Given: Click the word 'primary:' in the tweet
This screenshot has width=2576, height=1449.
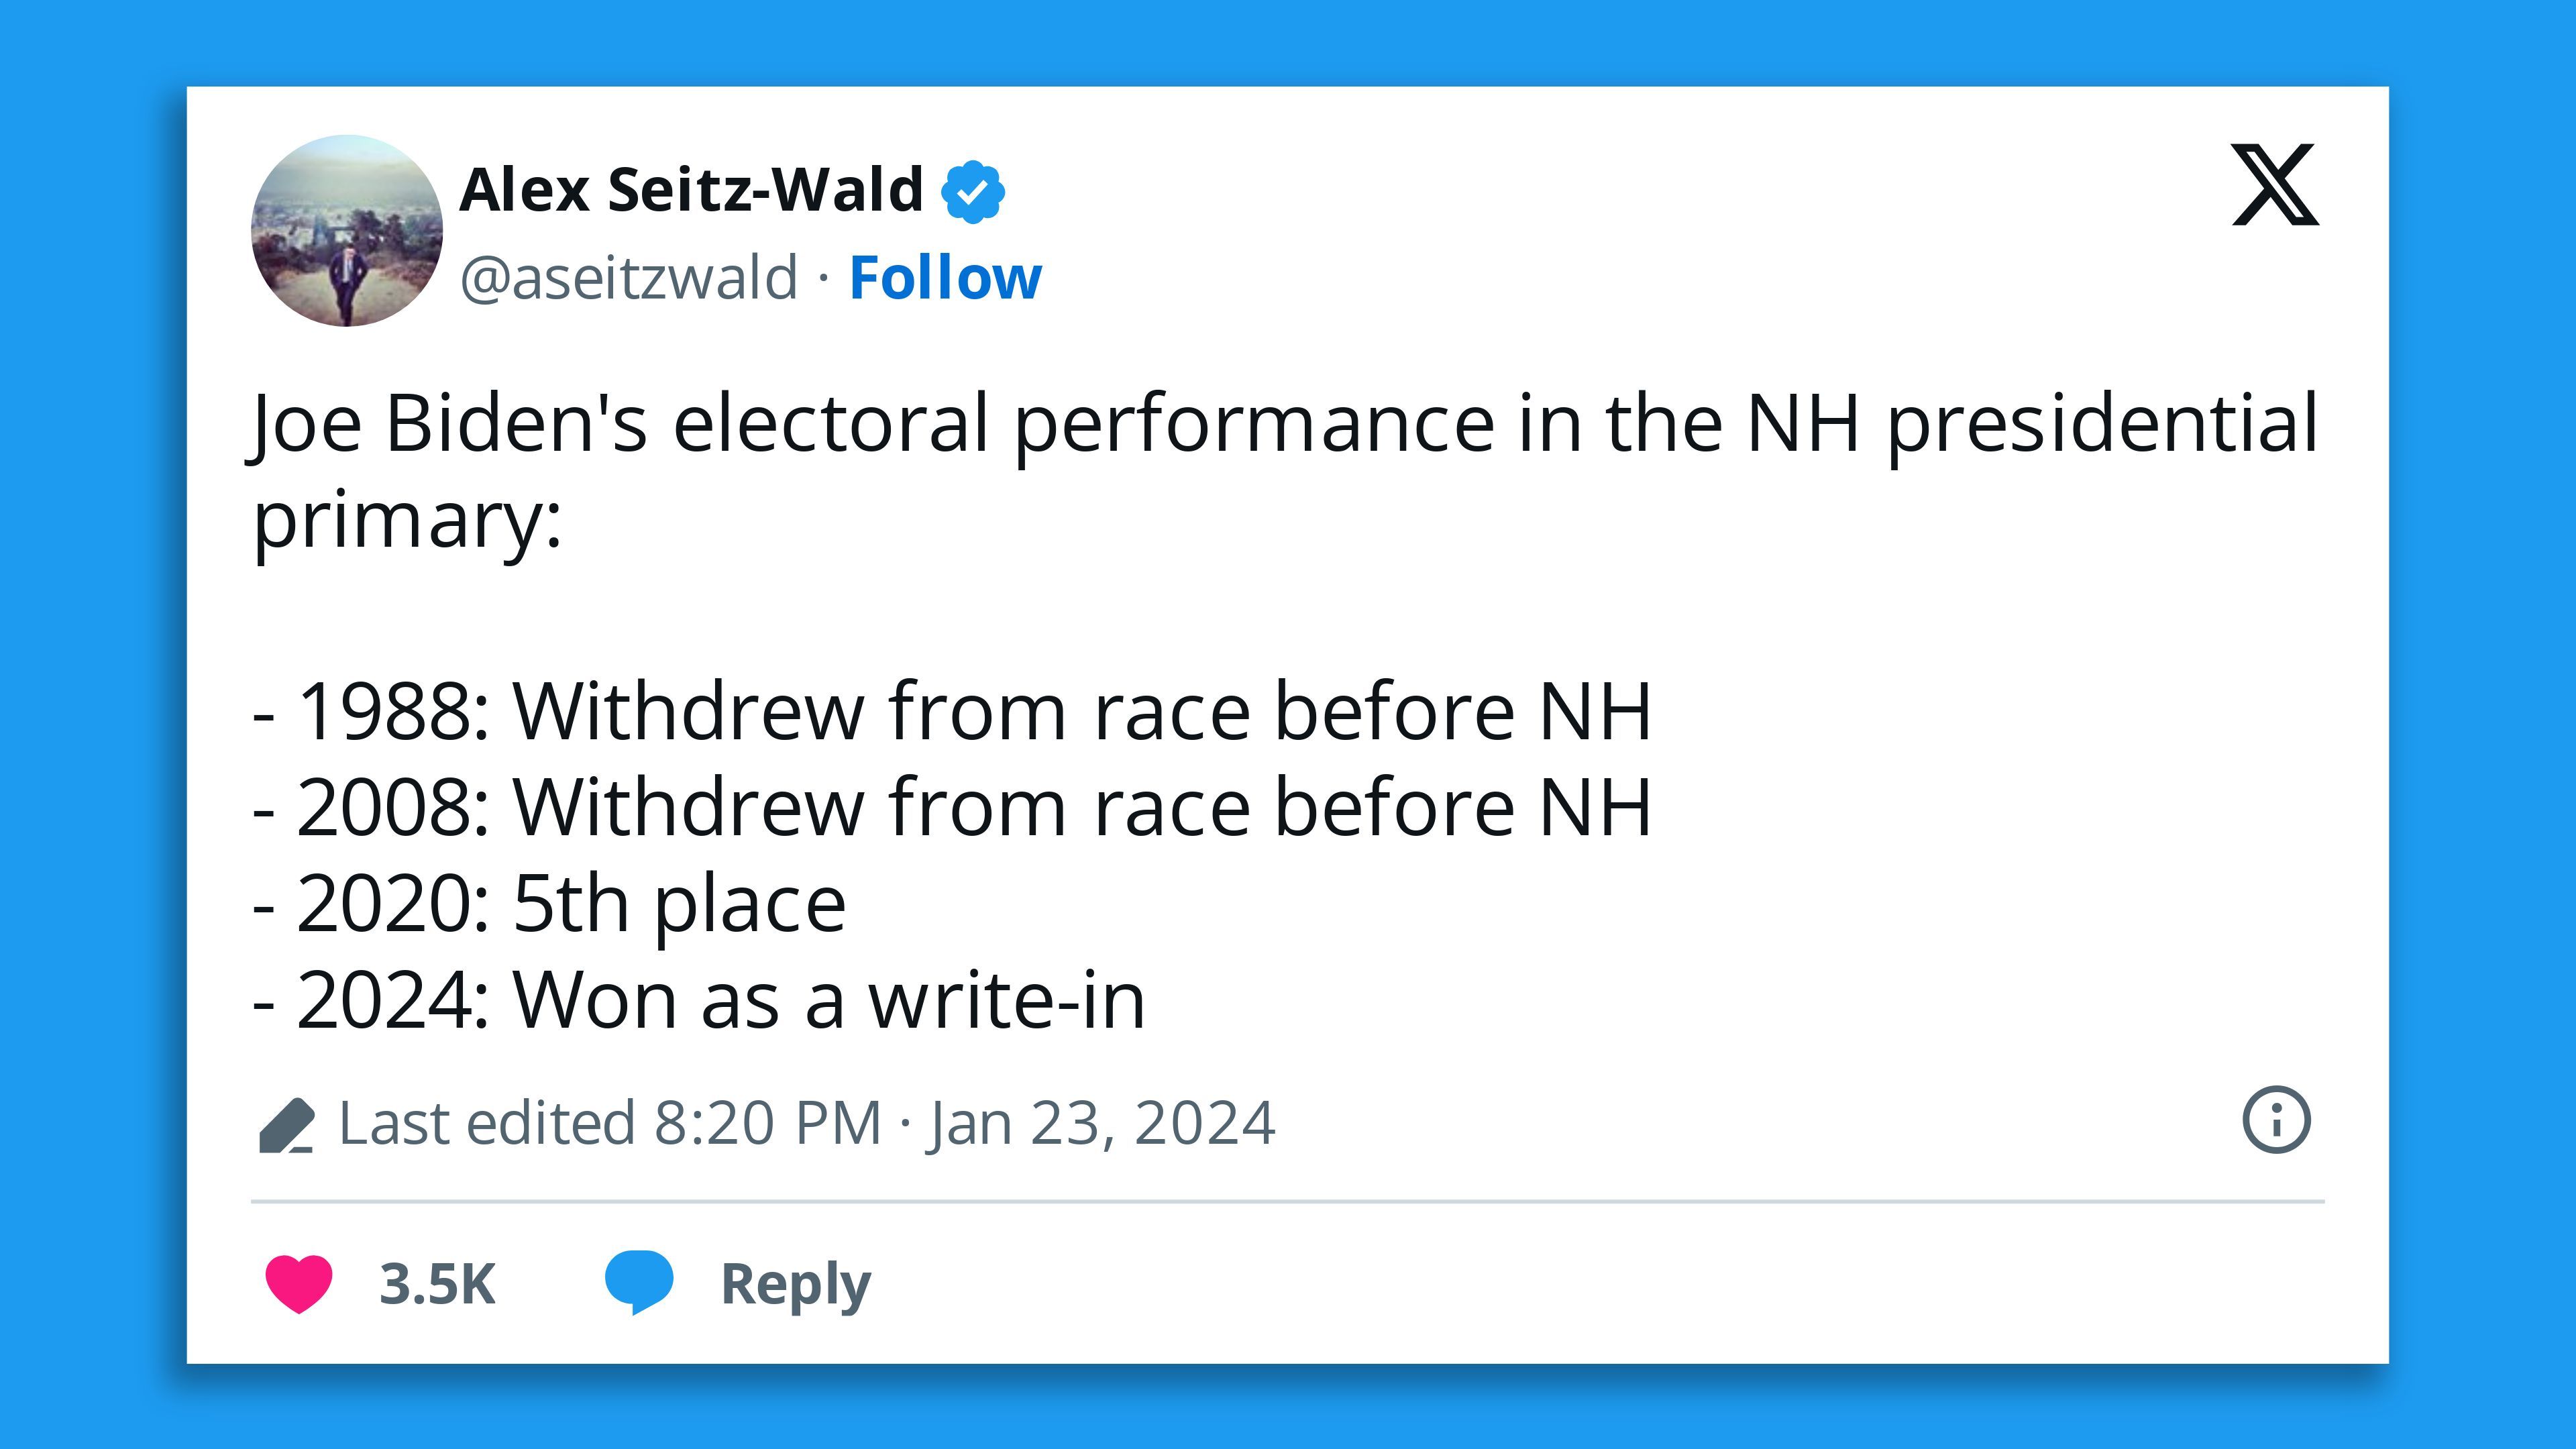Looking at the screenshot, I should 407,519.
